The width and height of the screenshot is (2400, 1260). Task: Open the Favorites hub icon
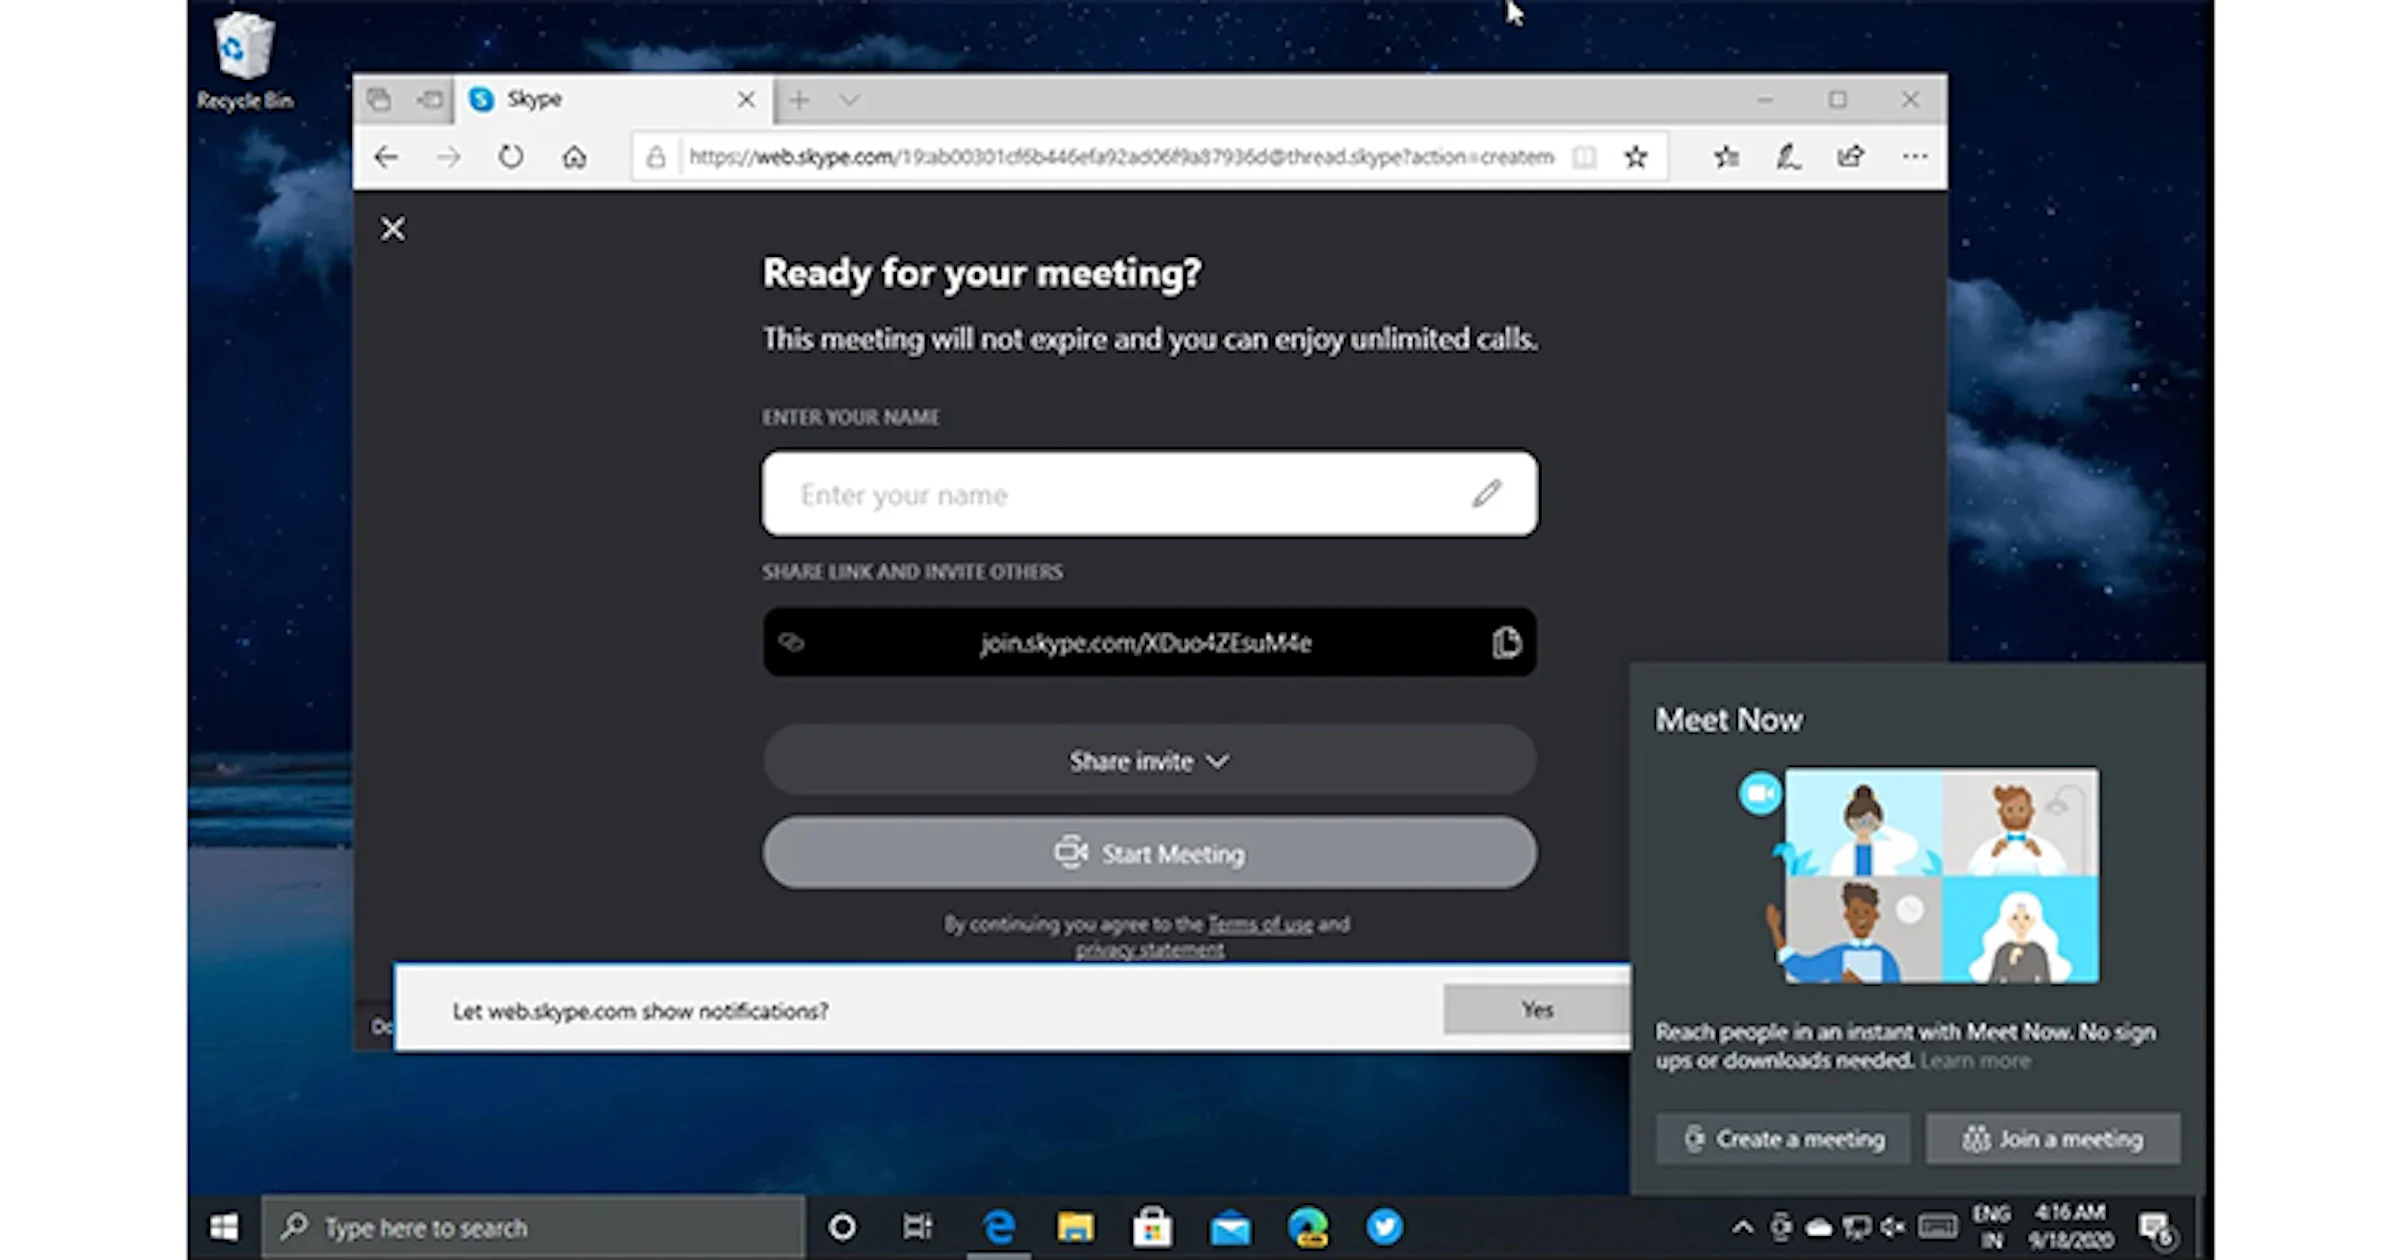tap(1727, 157)
